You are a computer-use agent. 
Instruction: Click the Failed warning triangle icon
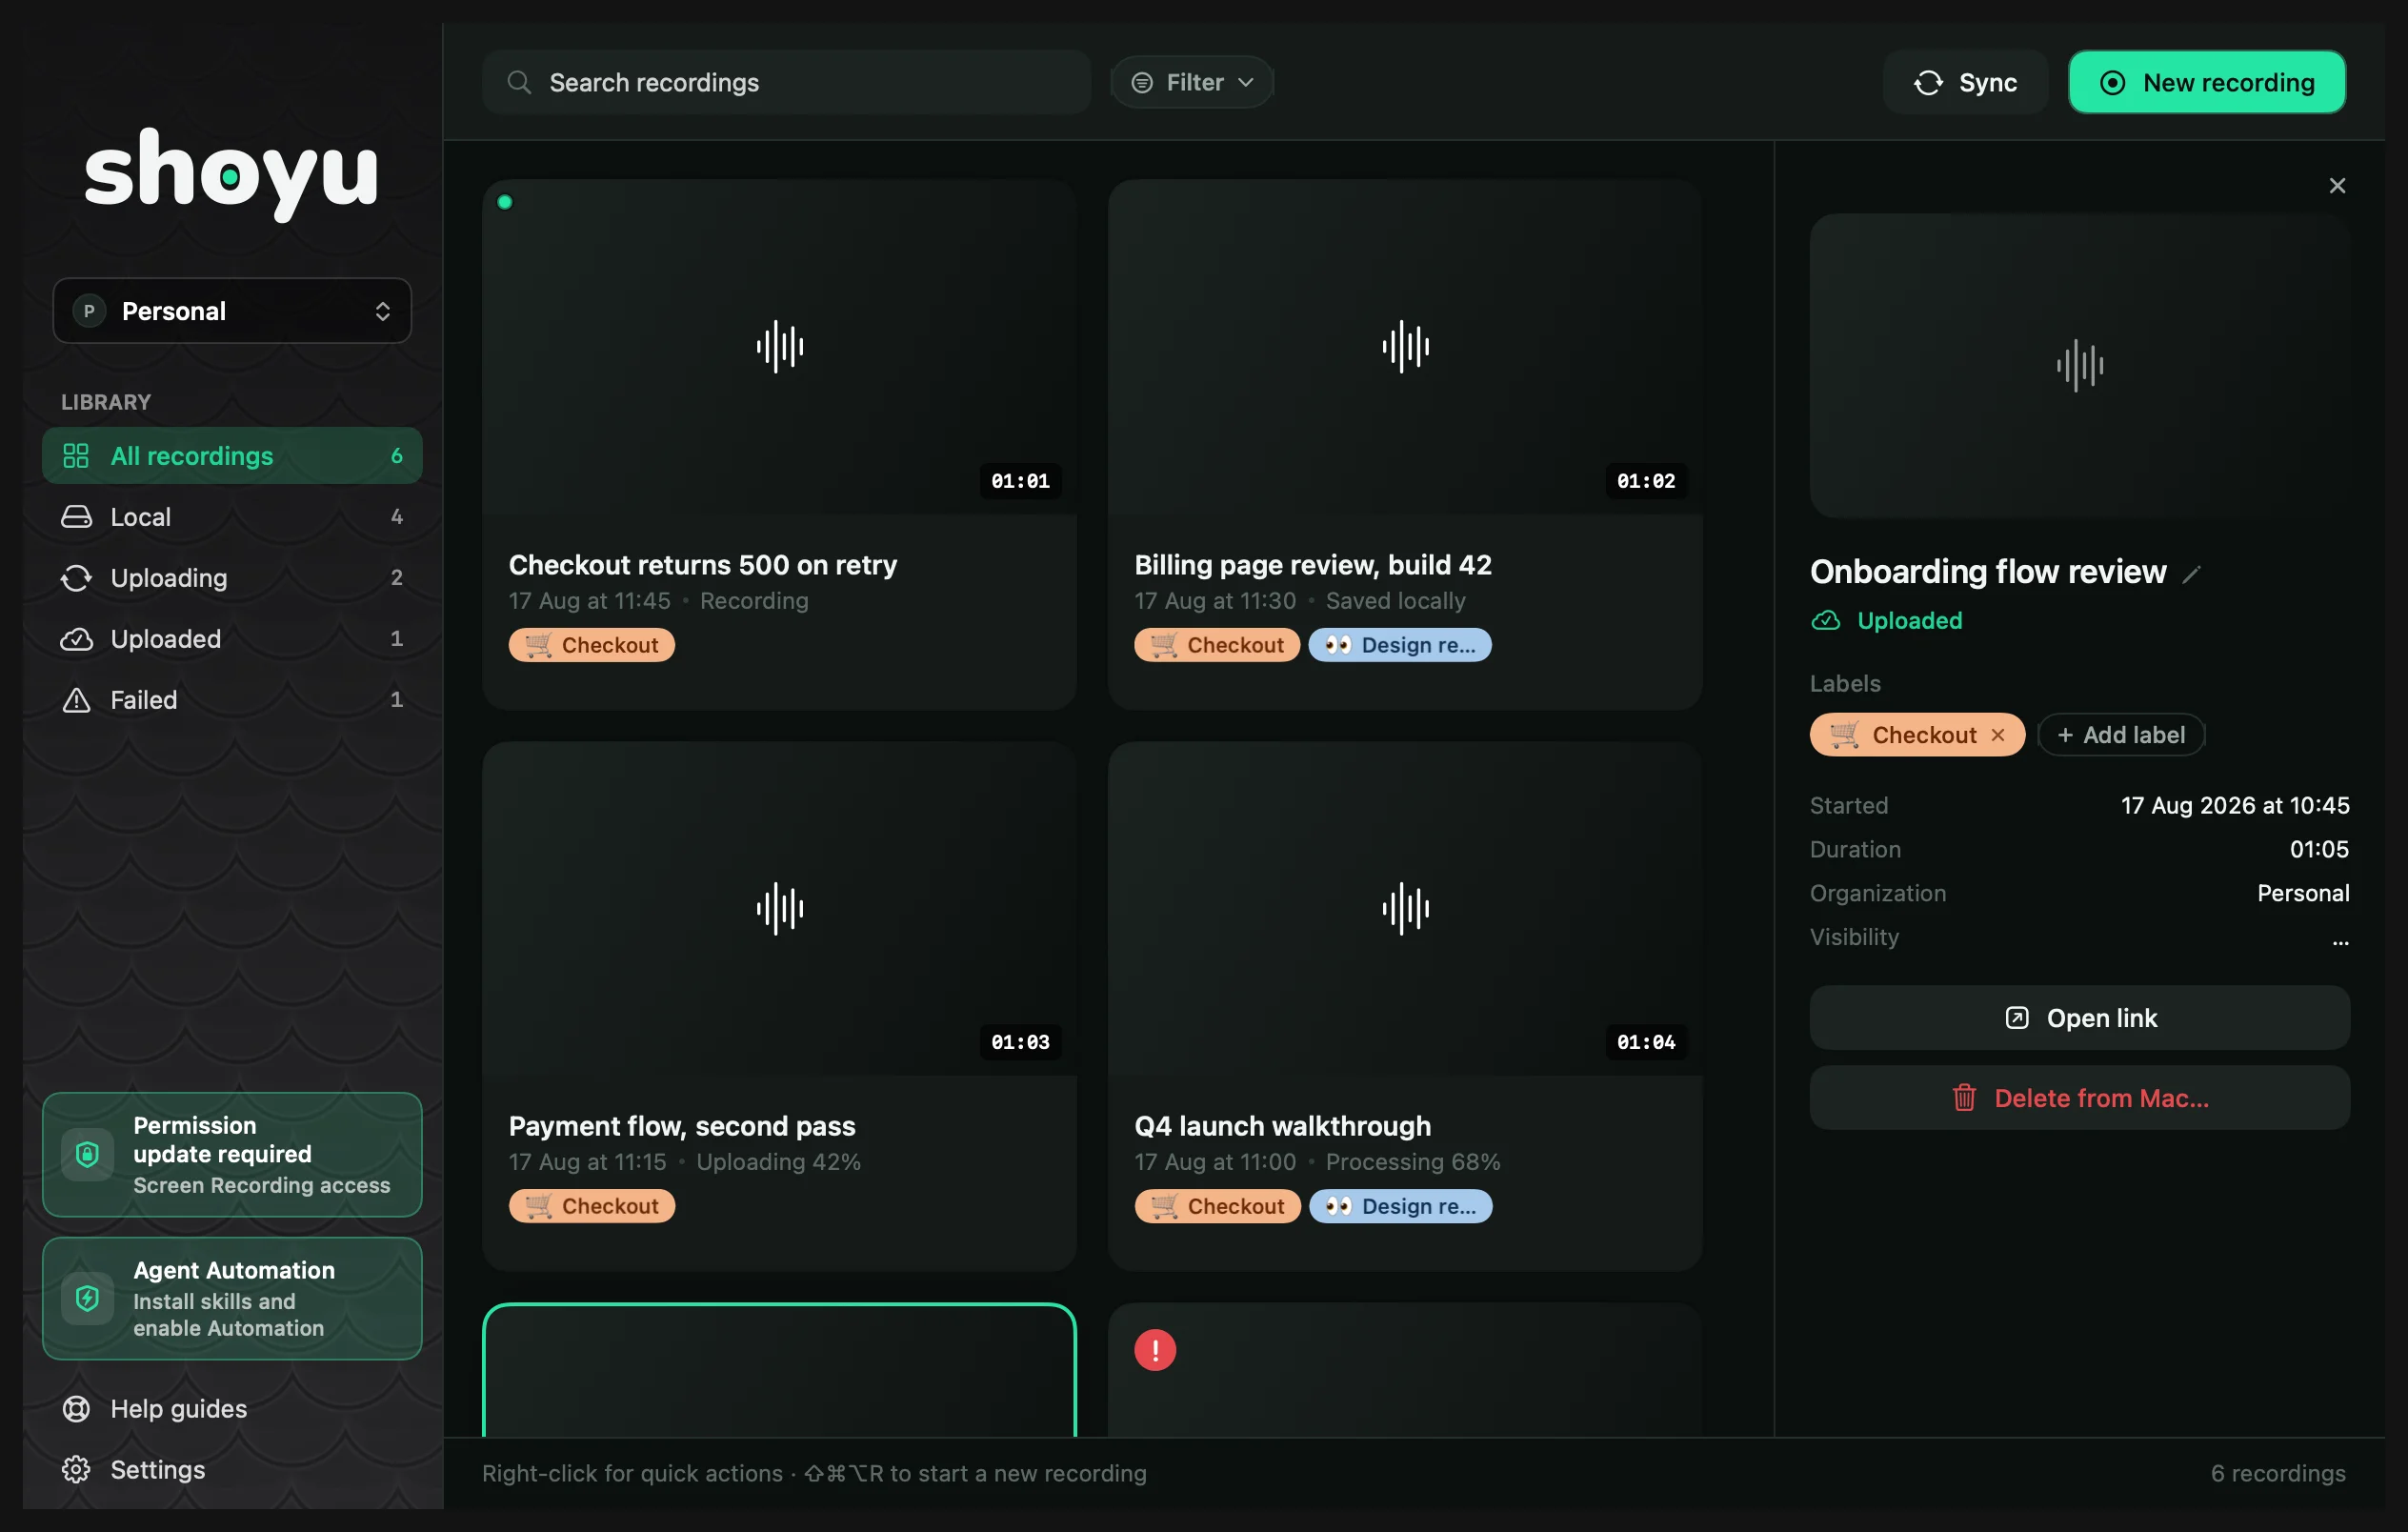76,700
